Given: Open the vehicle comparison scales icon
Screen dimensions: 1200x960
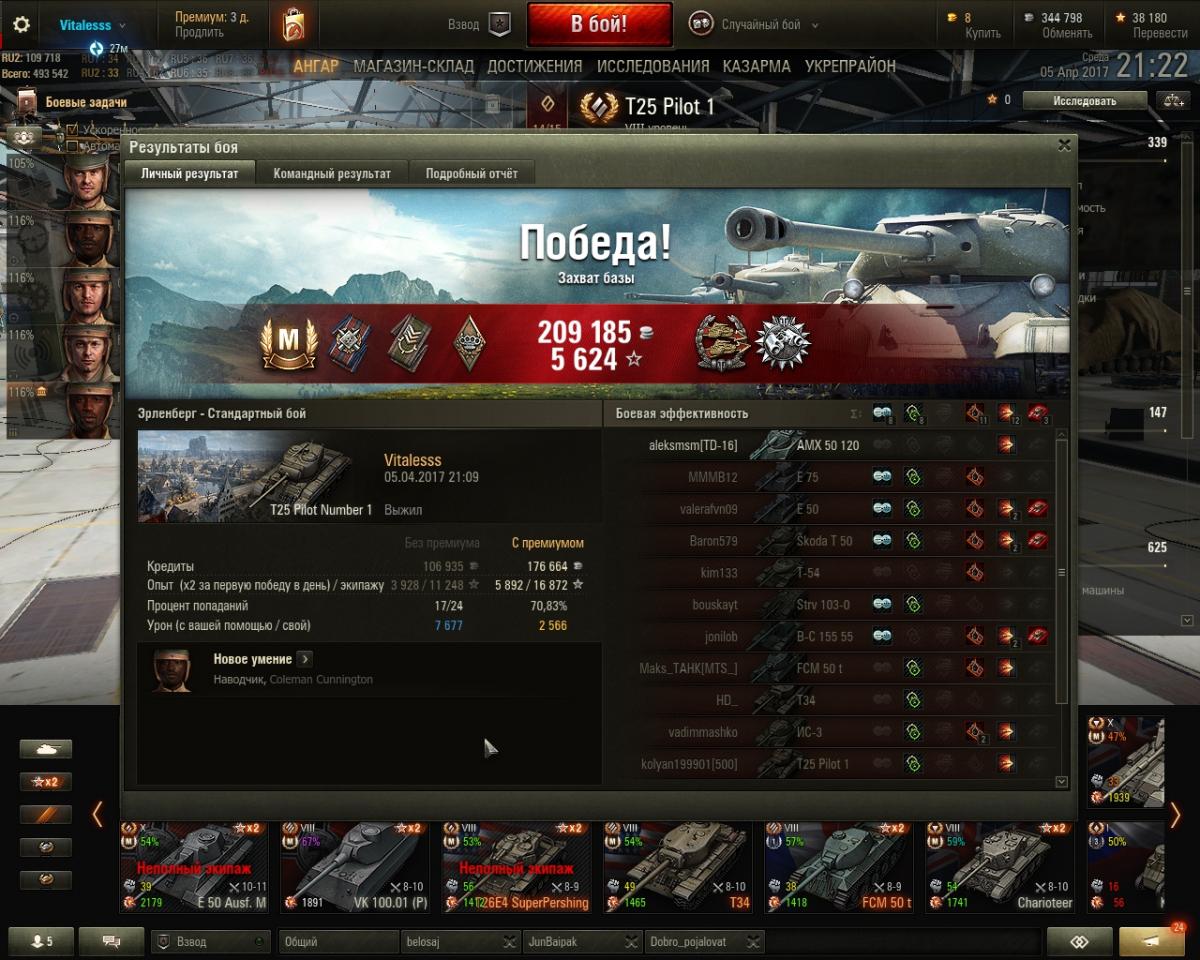Looking at the screenshot, I should click(1170, 100).
